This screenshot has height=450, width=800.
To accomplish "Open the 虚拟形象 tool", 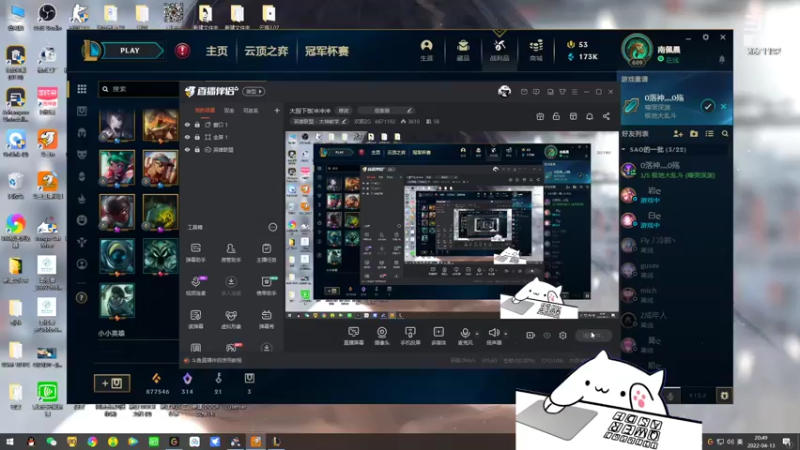I will (231, 319).
